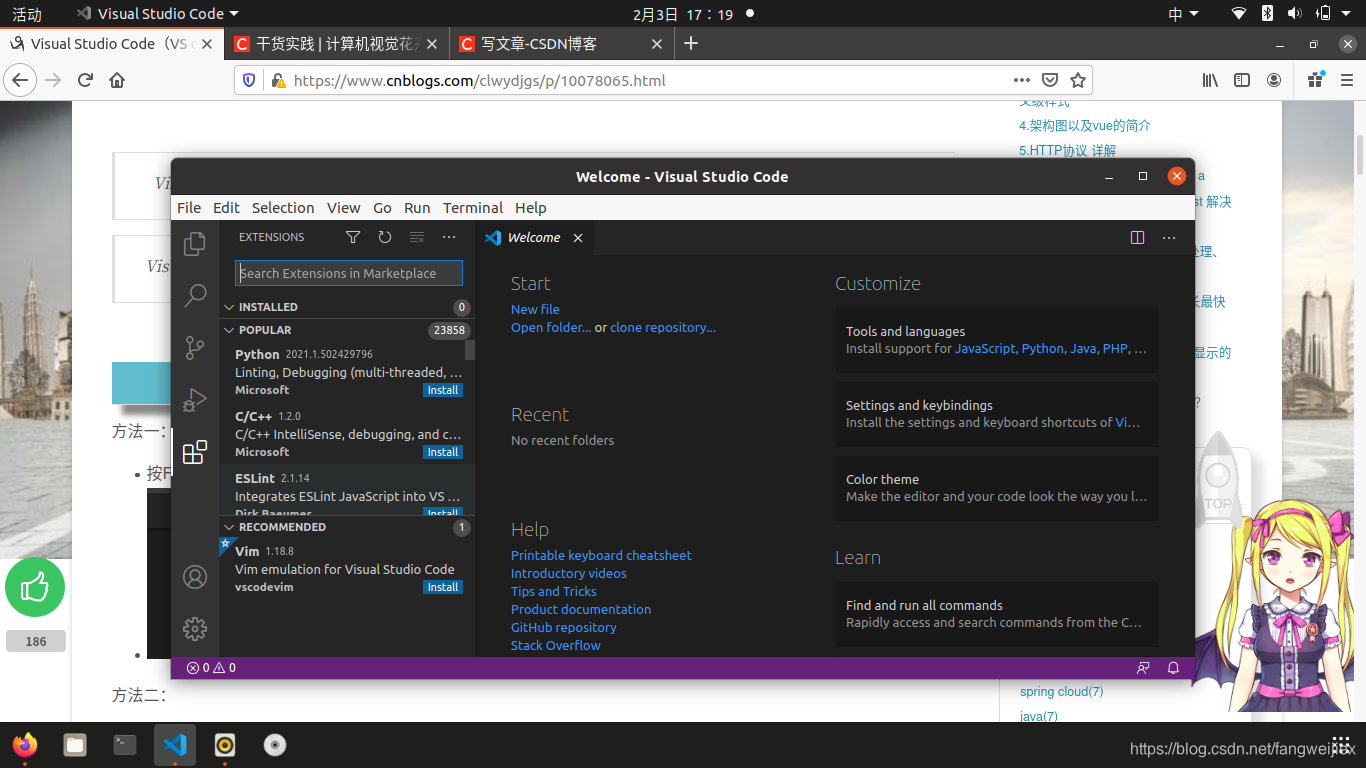Select the Color theme customize card
1366x768 pixels.
pos(997,488)
